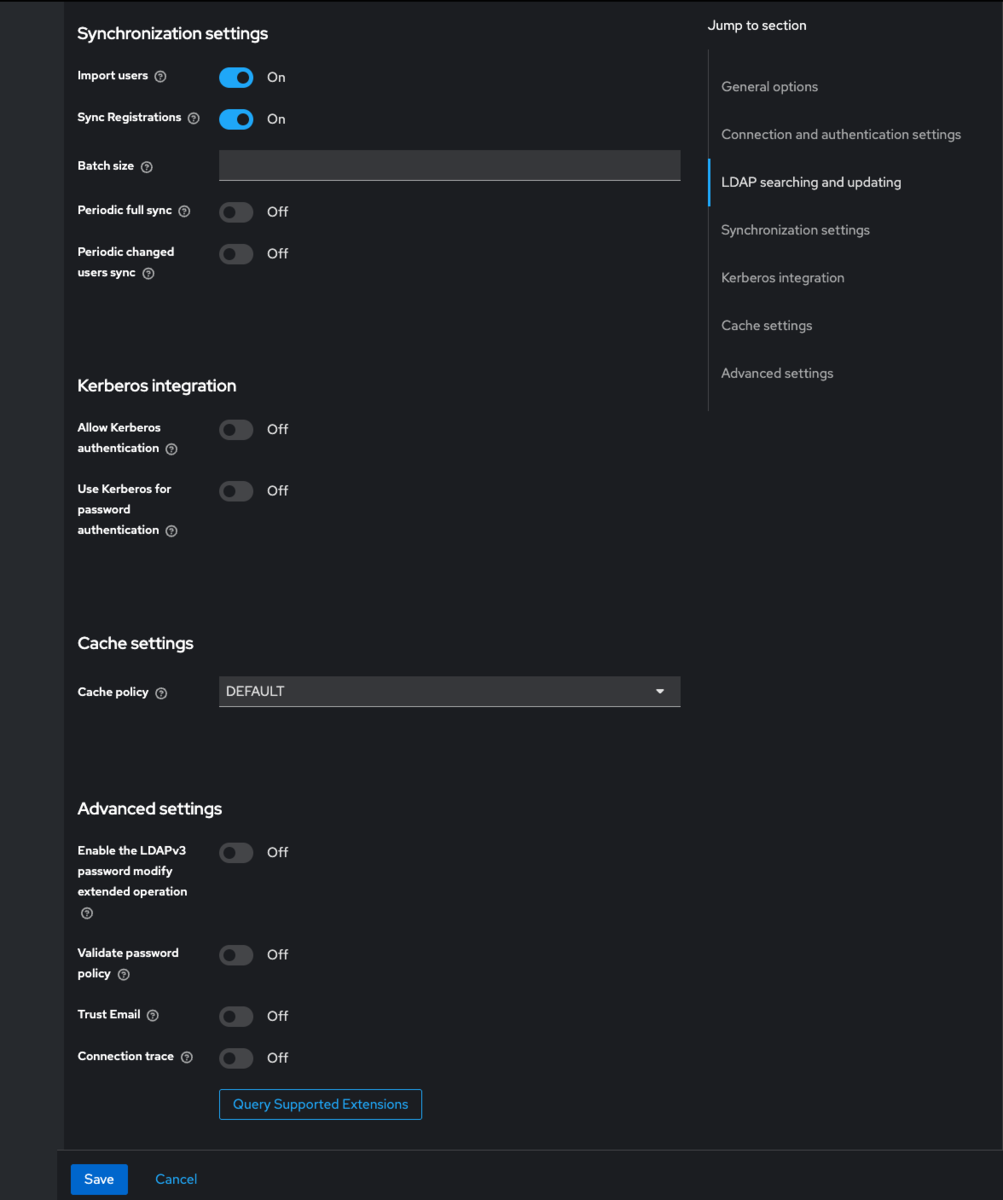Jump to General options section

[769, 87]
